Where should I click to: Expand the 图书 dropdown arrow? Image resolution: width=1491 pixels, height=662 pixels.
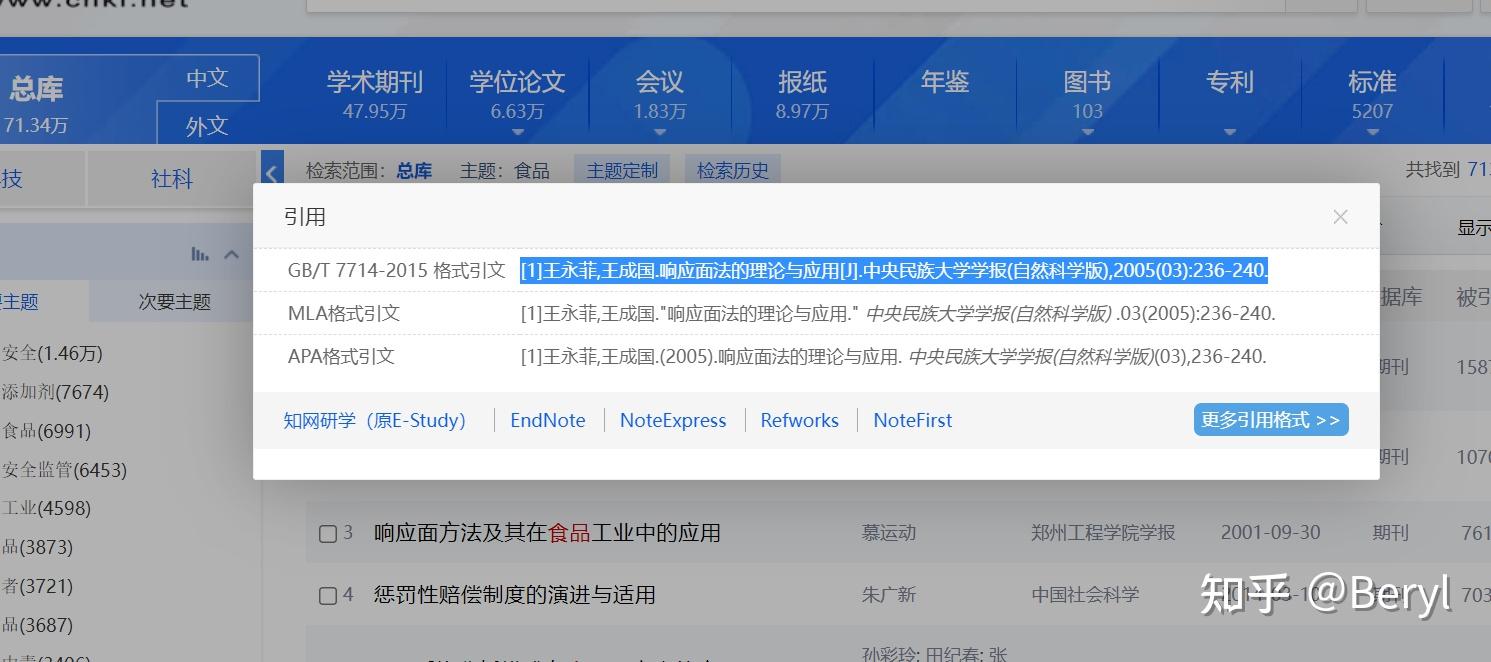(x=1088, y=132)
